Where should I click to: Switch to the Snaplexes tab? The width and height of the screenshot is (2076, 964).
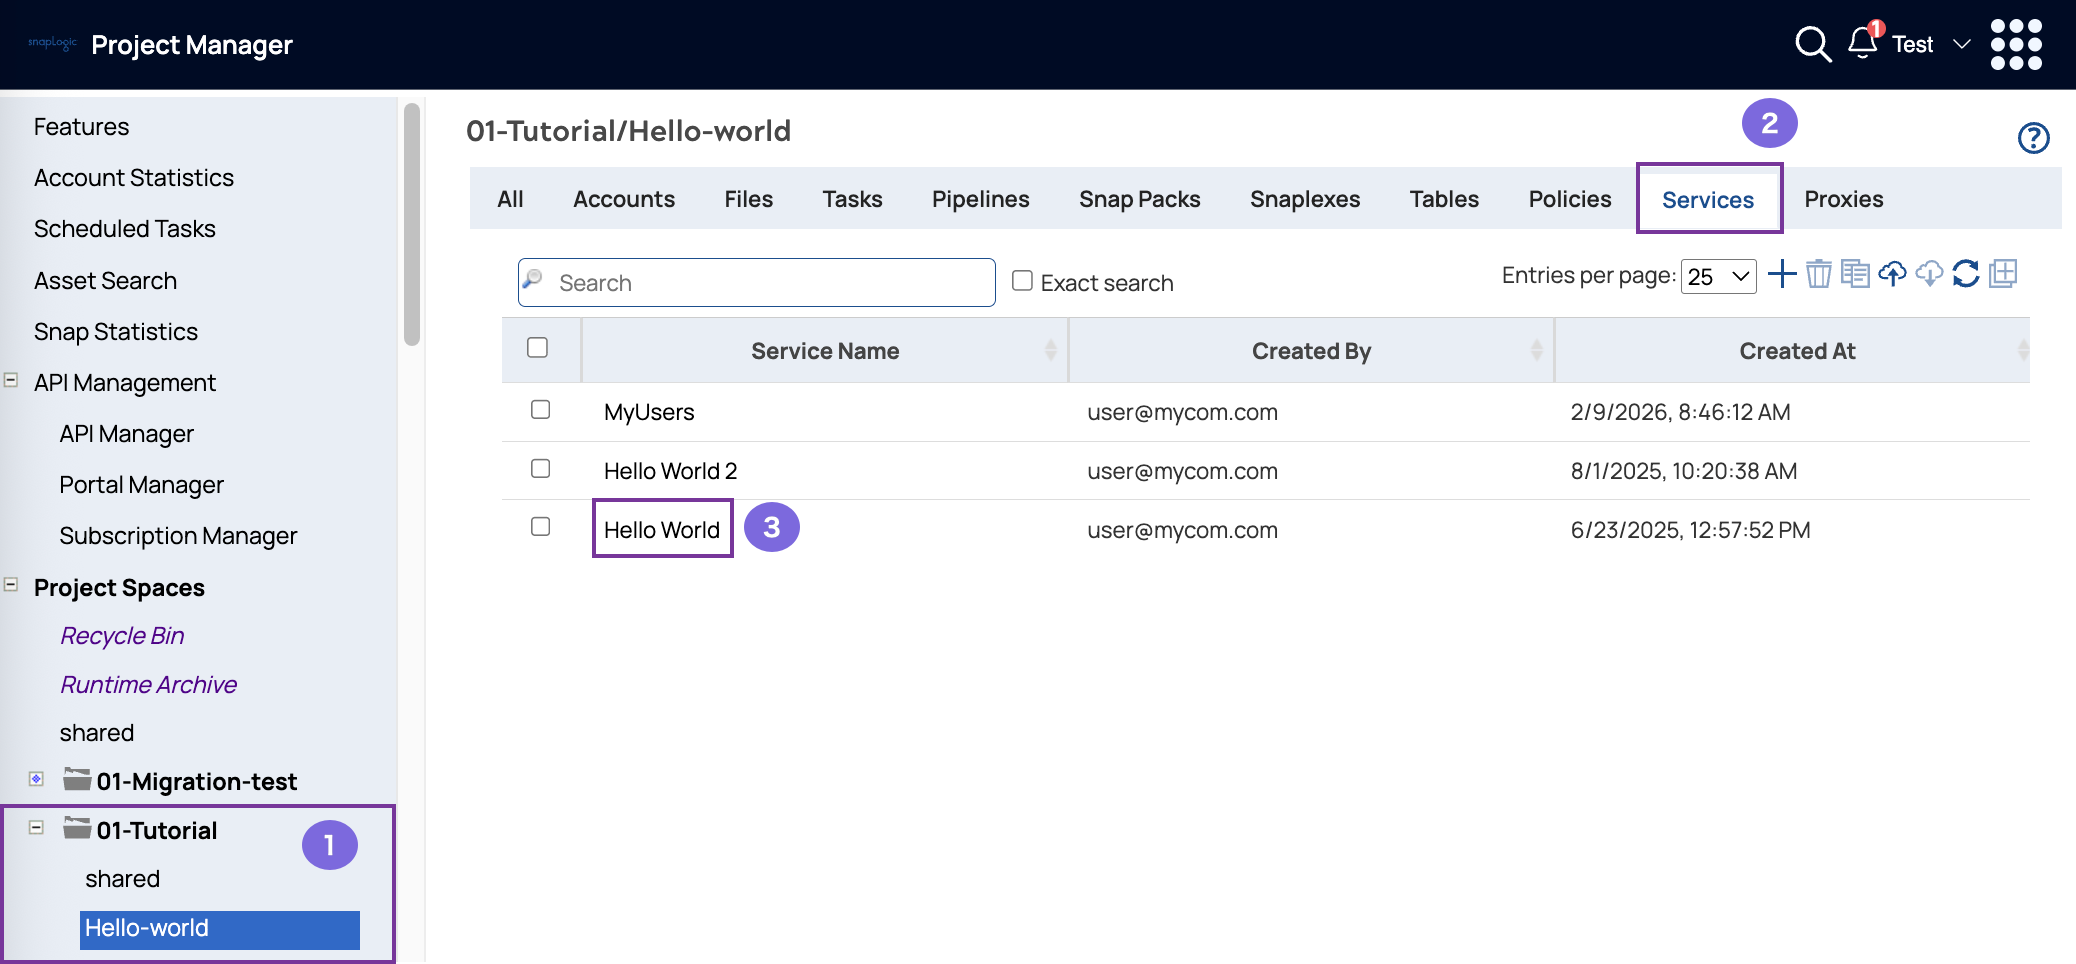1305,199
